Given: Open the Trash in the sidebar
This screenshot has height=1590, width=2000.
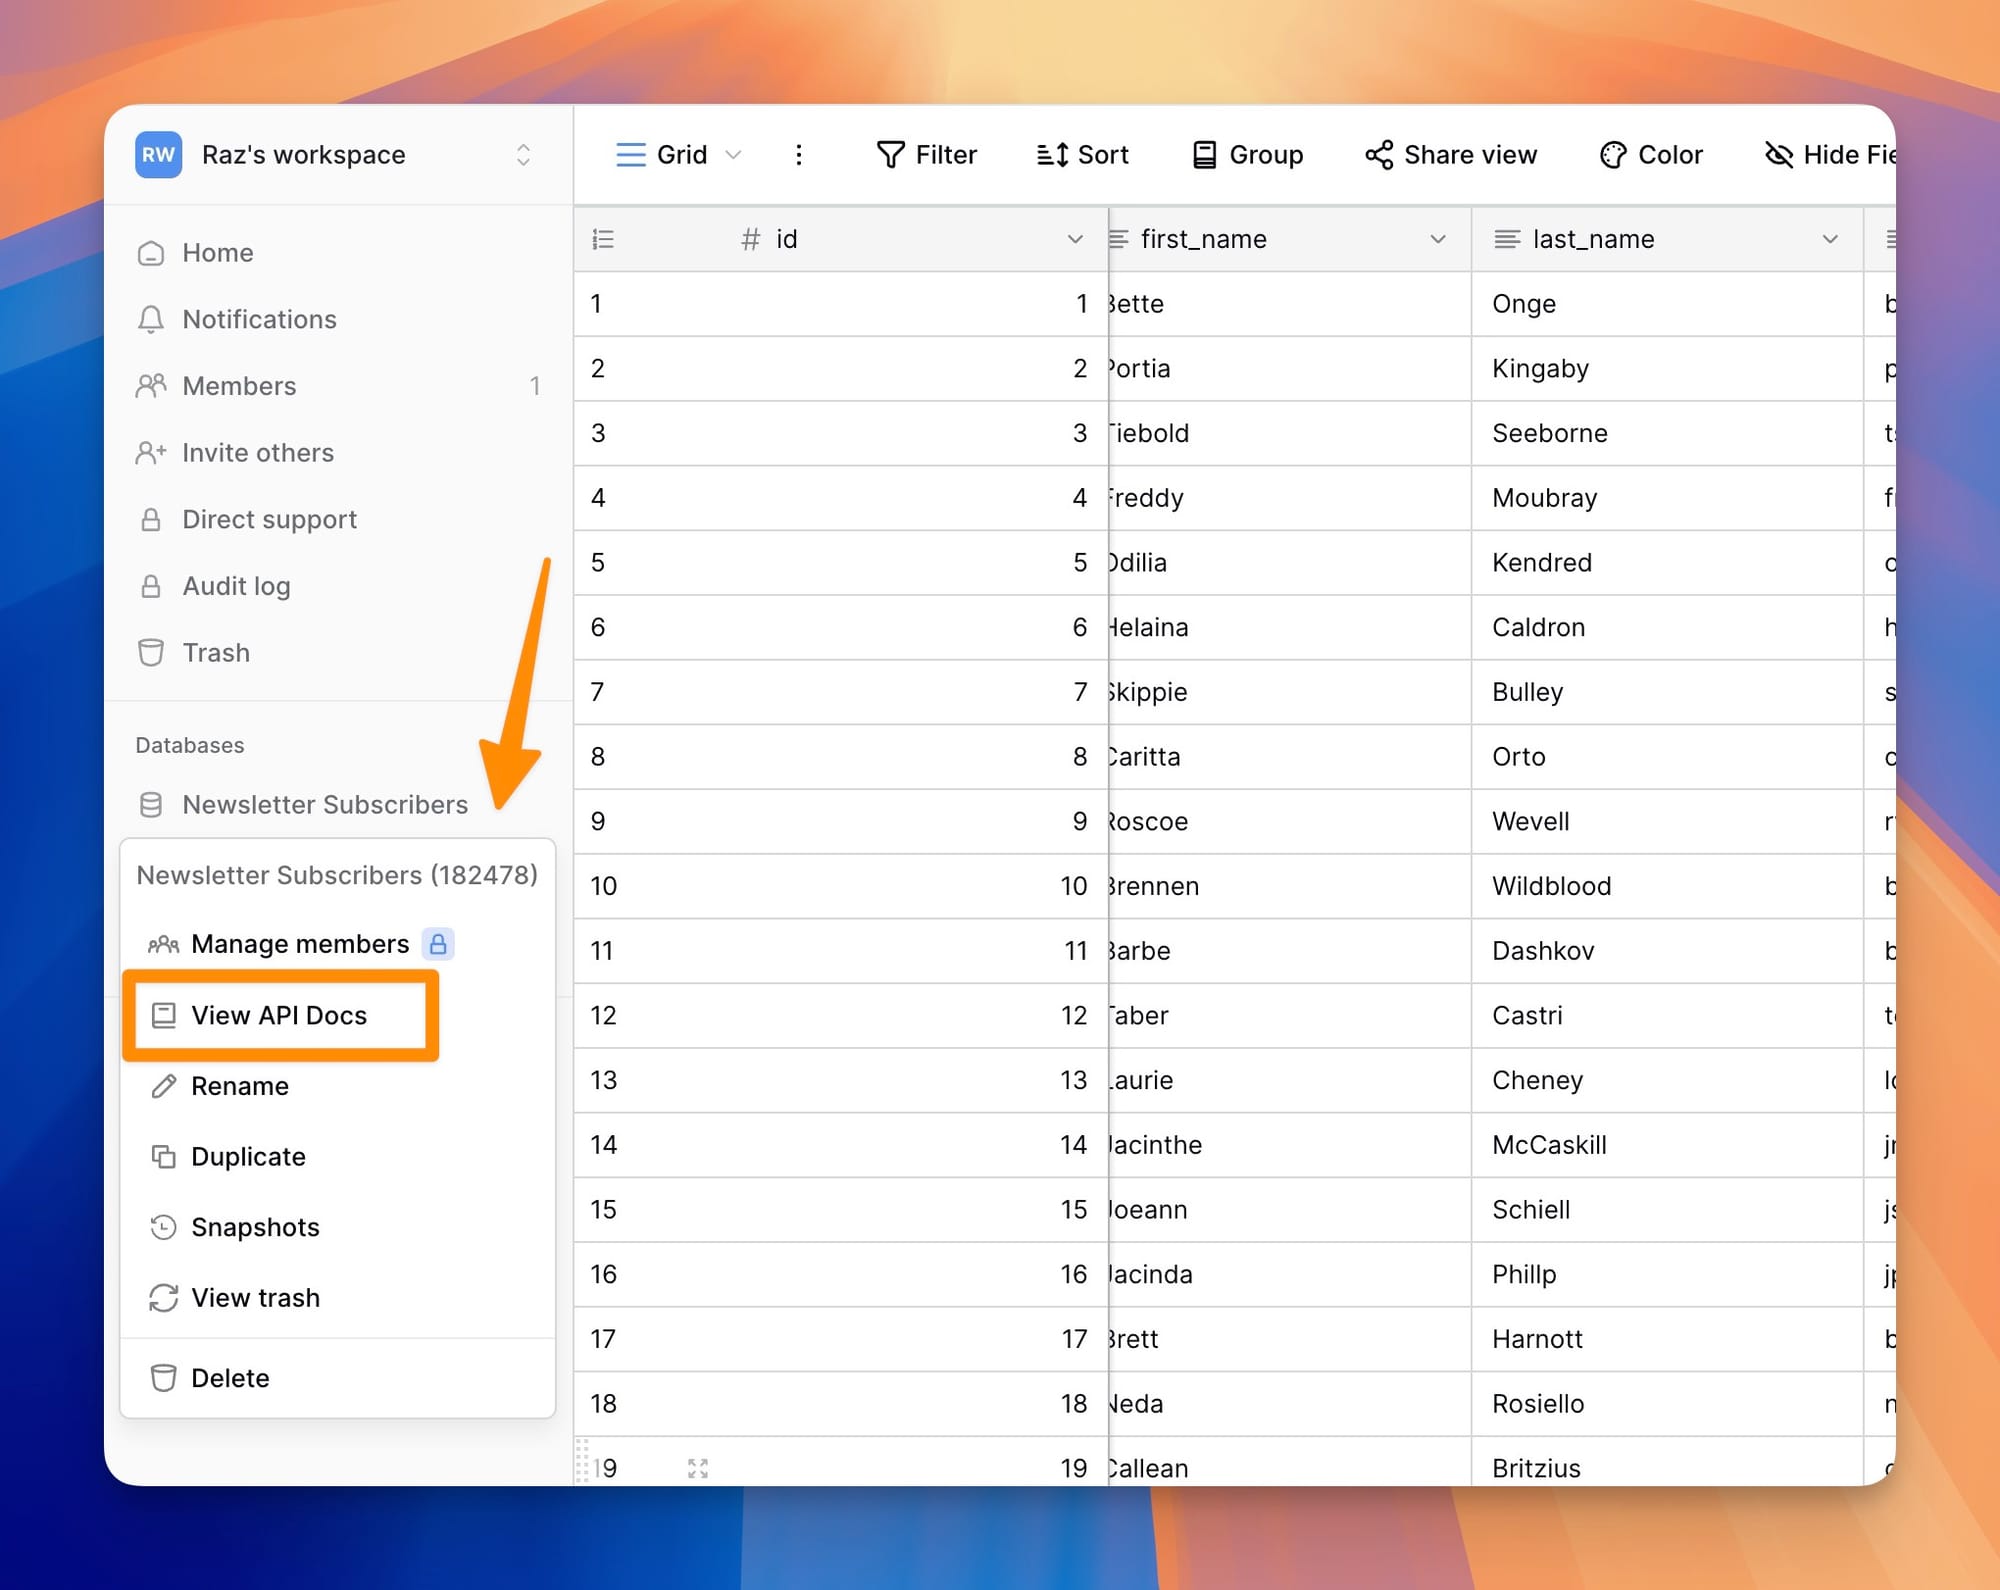Looking at the screenshot, I should pos(216,652).
